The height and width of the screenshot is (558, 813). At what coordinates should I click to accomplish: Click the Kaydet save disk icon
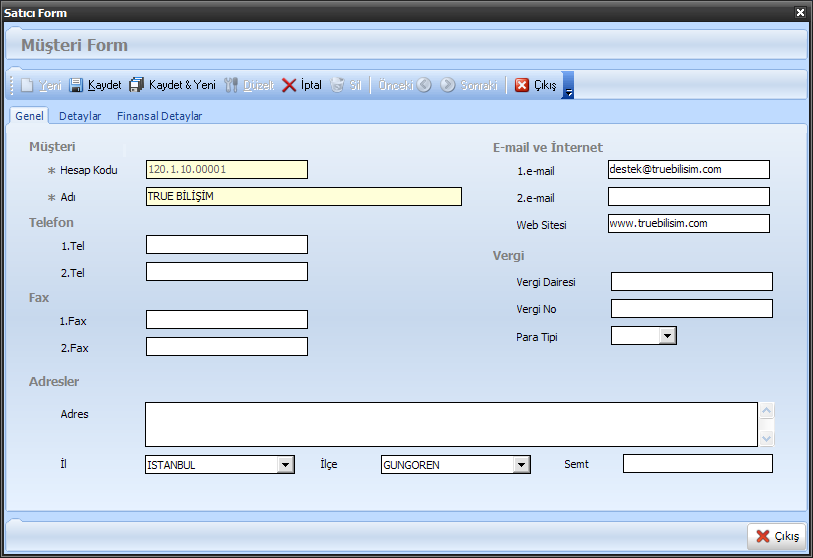point(76,86)
